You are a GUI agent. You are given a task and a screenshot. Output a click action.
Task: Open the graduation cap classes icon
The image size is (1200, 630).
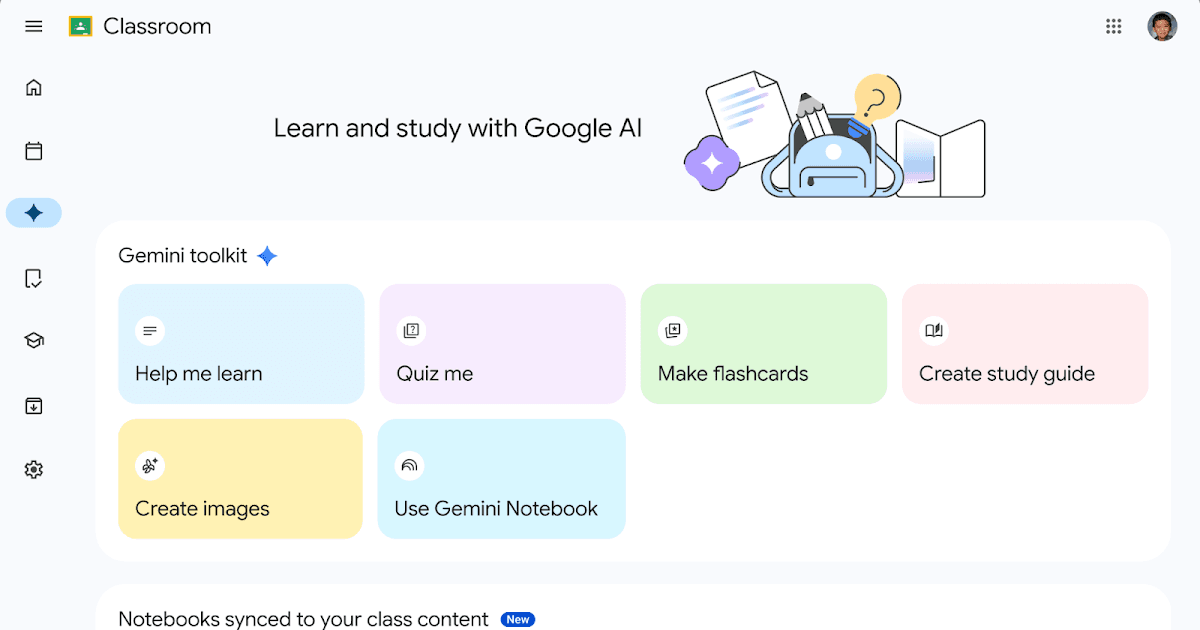(x=34, y=341)
